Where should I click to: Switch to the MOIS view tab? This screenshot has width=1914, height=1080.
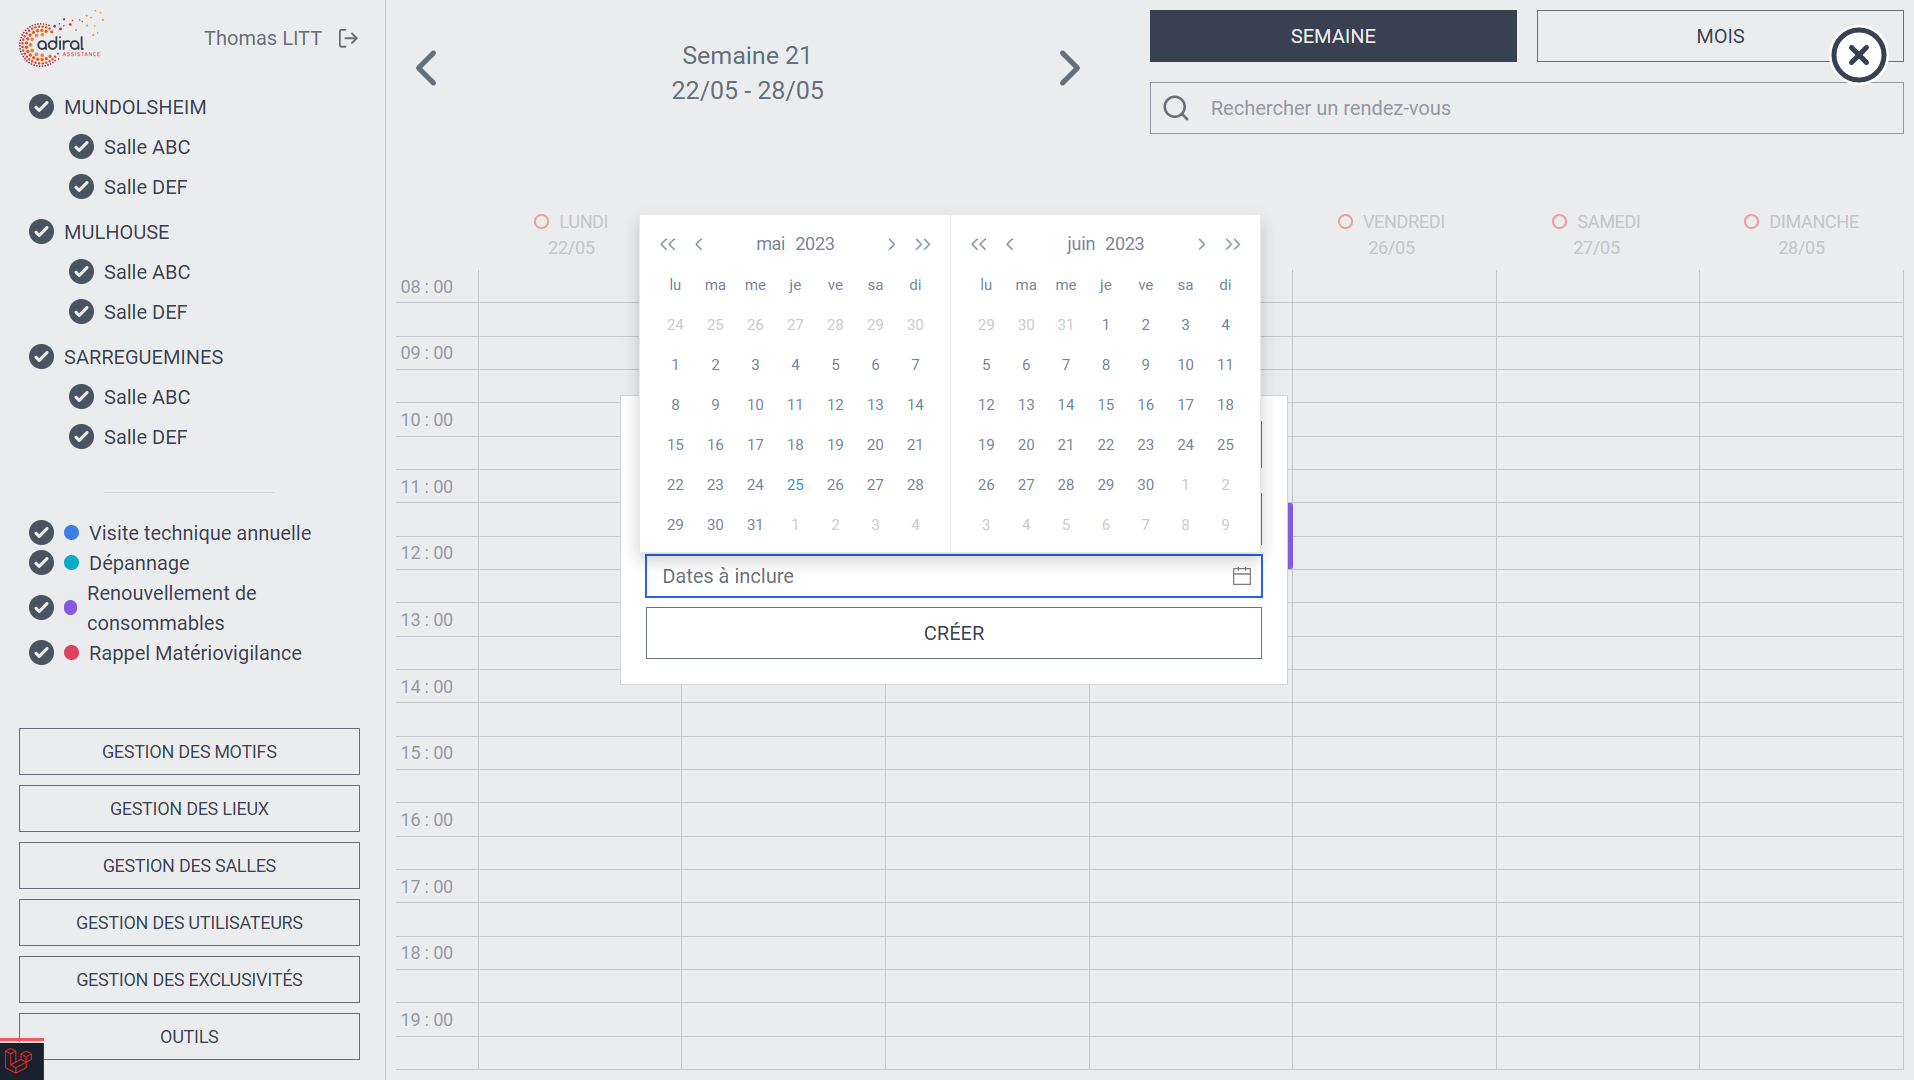[x=1720, y=36]
